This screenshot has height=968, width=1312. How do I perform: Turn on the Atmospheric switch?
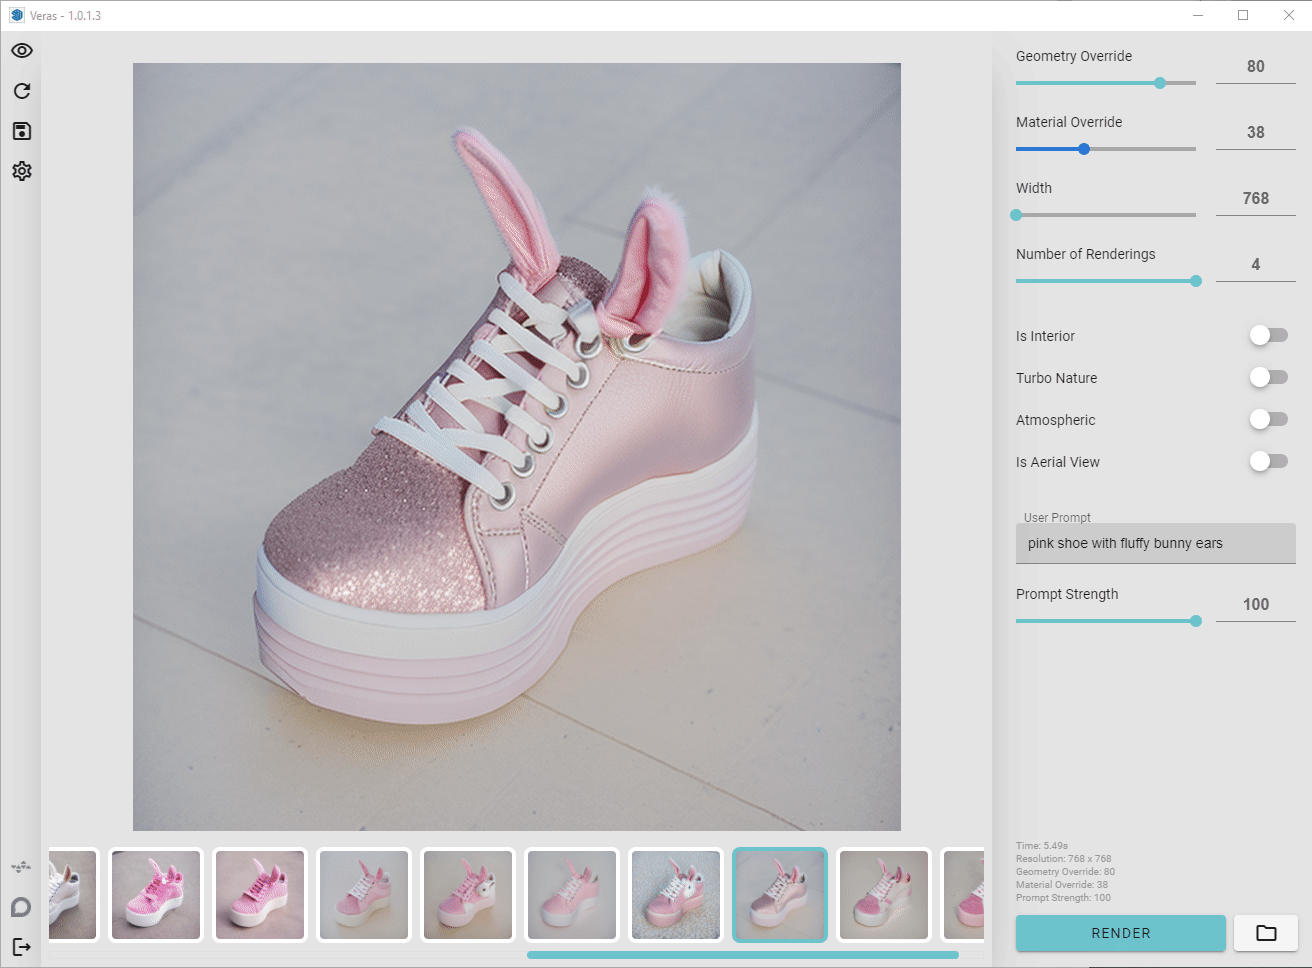tap(1268, 419)
